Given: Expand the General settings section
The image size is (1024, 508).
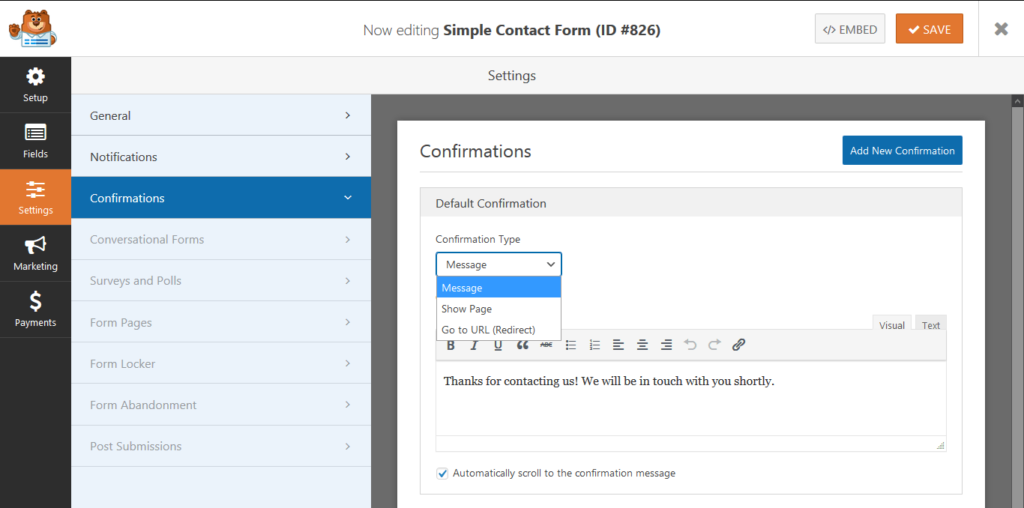Looking at the screenshot, I should click(x=221, y=116).
